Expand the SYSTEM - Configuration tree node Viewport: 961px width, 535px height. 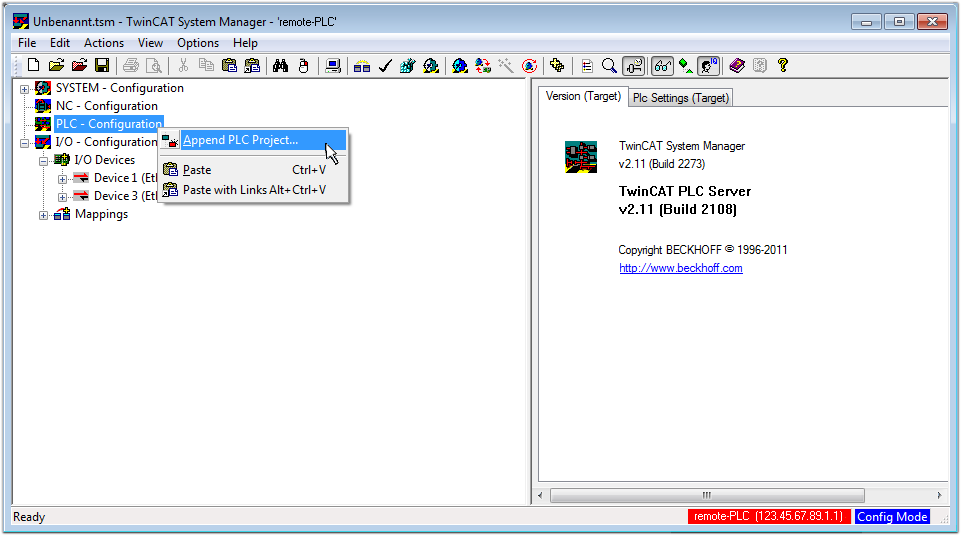click(x=25, y=89)
